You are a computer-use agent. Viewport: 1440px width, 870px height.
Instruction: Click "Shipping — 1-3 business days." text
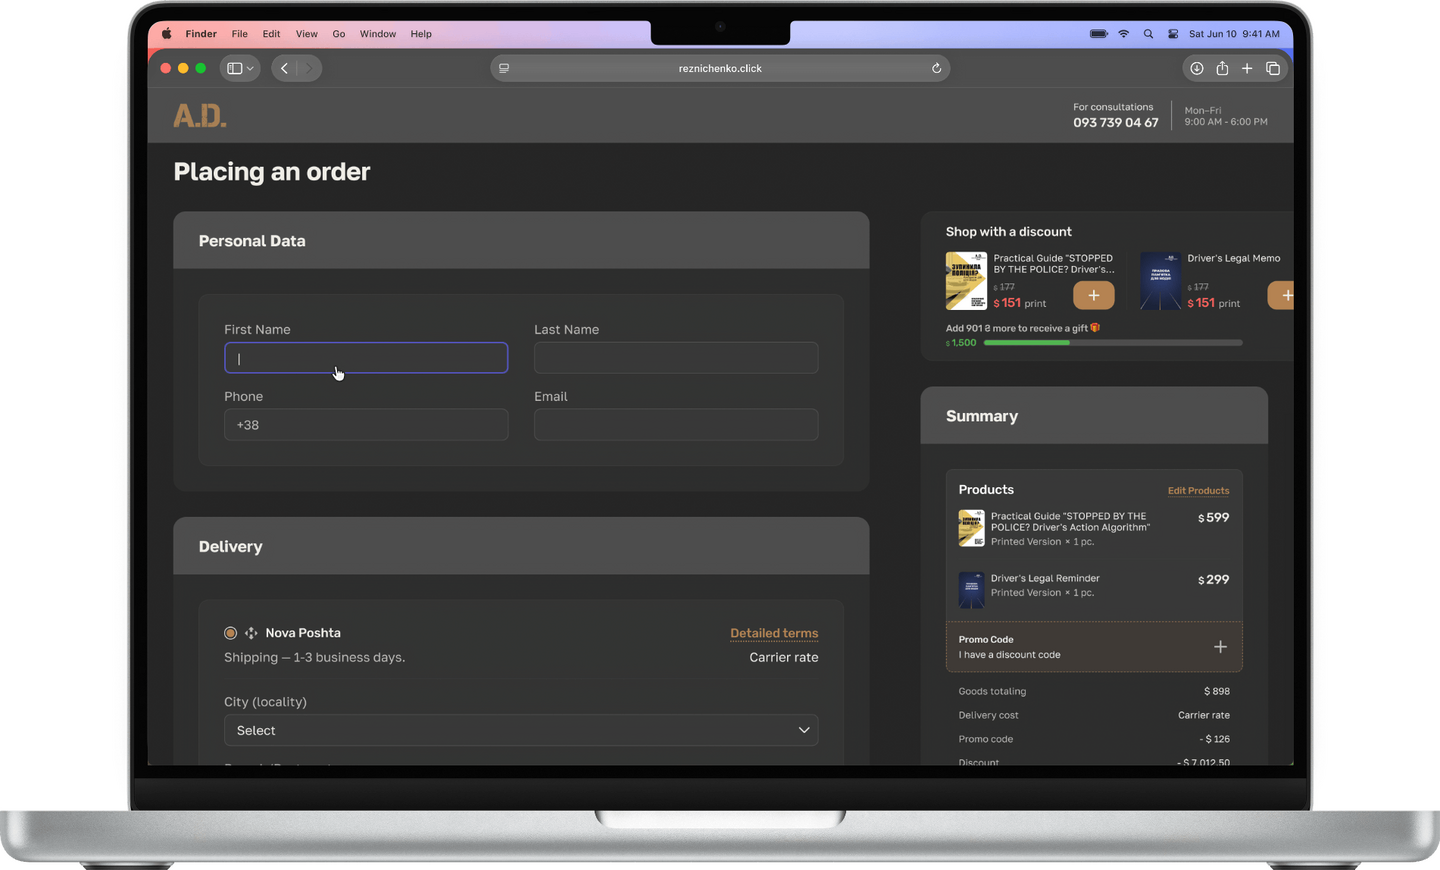coord(314,657)
